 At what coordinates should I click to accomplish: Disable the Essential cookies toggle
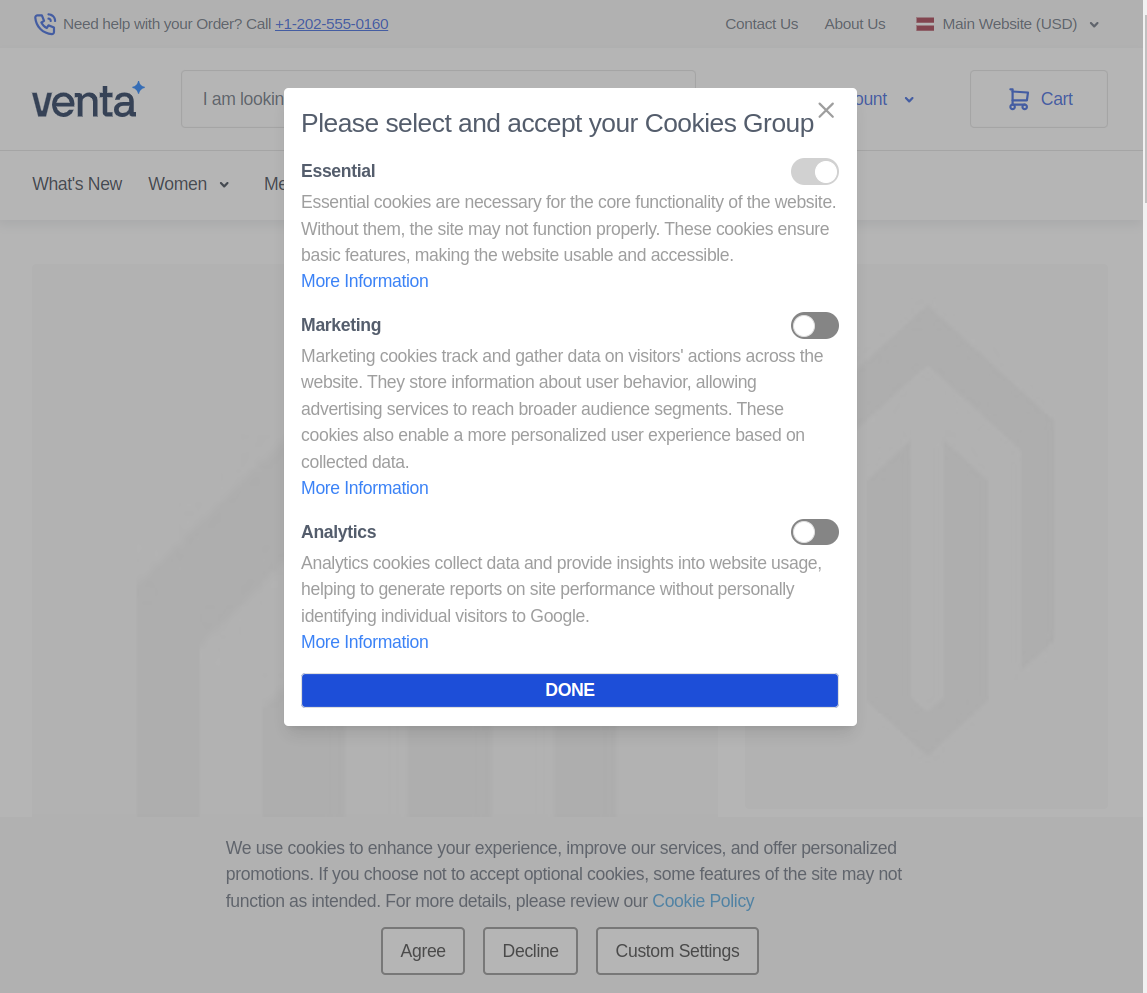(x=814, y=171)
